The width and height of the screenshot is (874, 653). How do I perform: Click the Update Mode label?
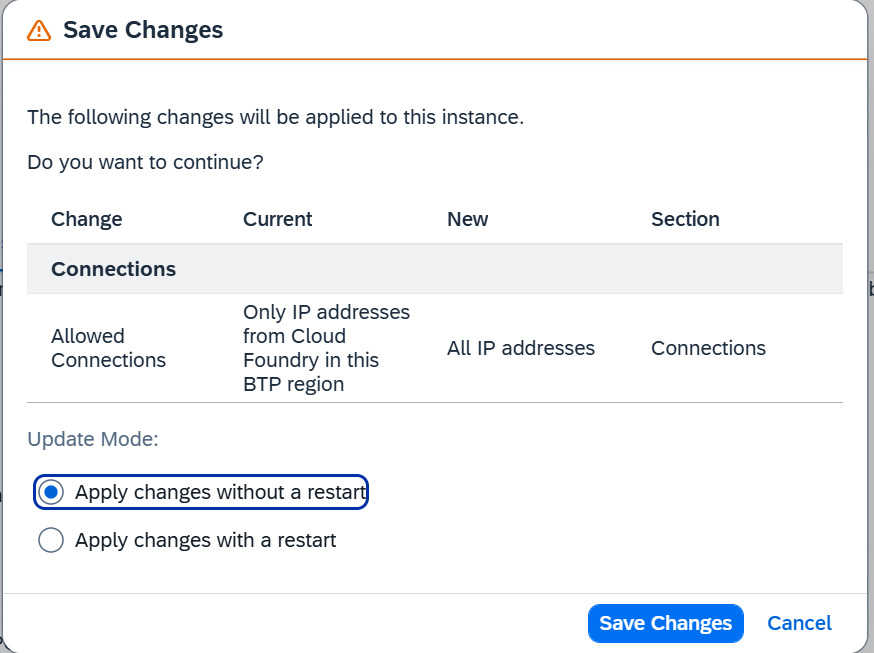coord(93,439)
